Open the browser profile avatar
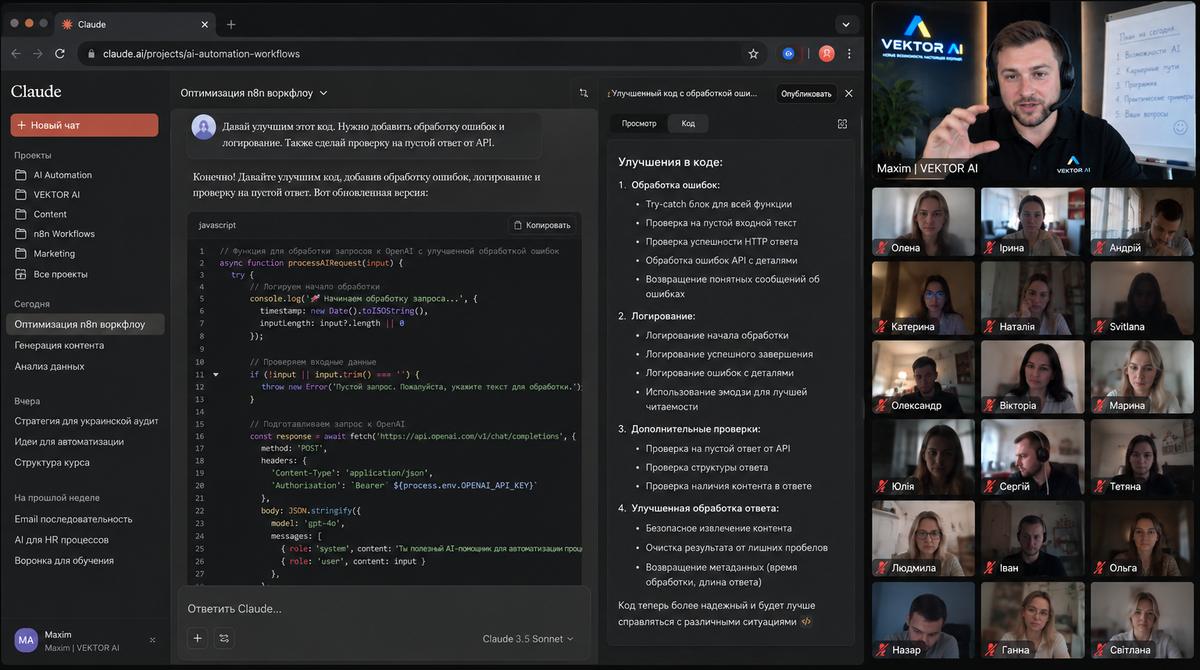Viewport: 1200px width, 670px height. coord(826,53)
